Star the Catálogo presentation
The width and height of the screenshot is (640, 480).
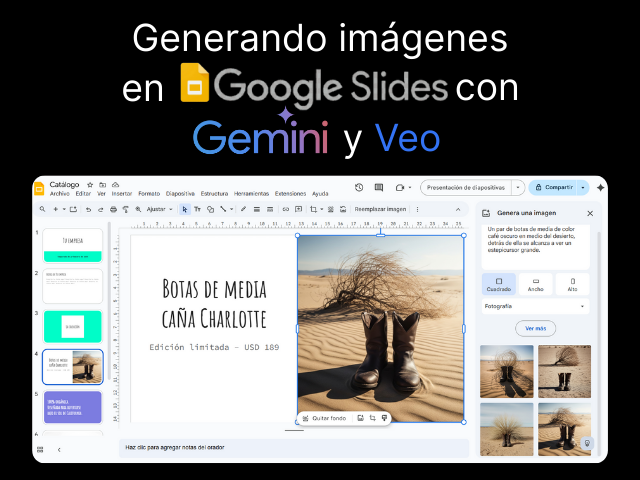click(90, 185)
